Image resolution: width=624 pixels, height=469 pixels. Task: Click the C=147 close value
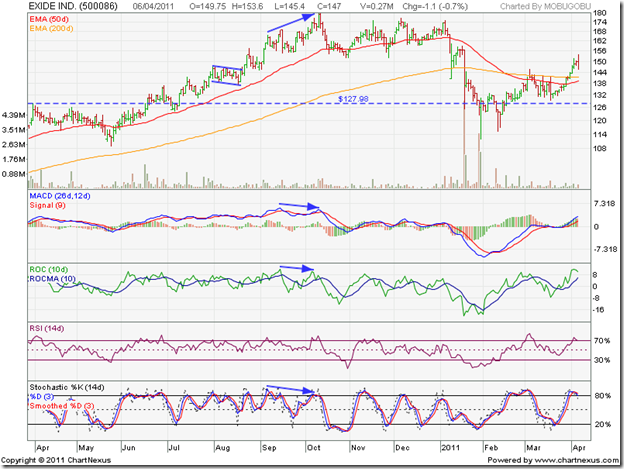click(x=331, y=6)
